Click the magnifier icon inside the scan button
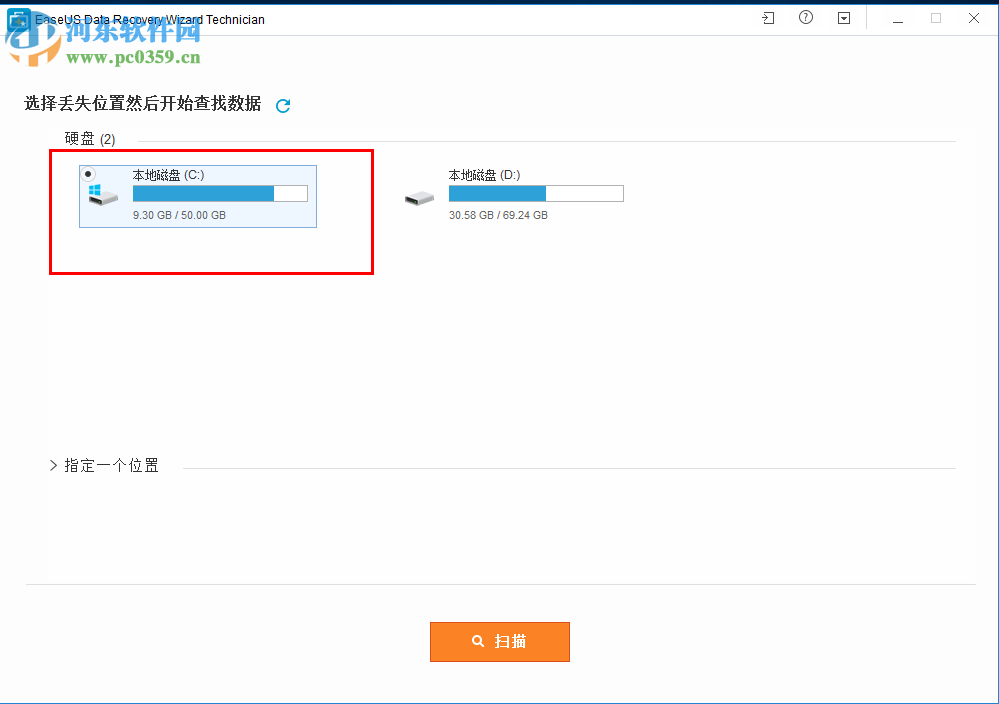This screenshot has width=999, height=704. click(x=478, y=641)
